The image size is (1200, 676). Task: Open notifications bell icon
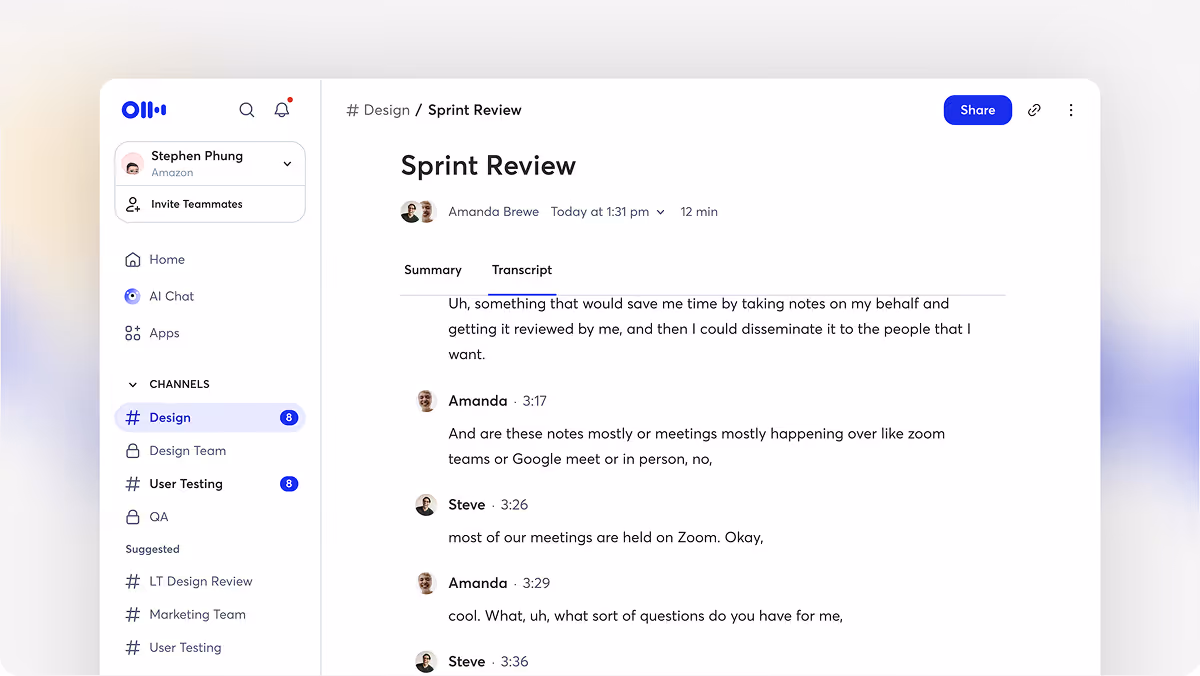pos(282,109)
